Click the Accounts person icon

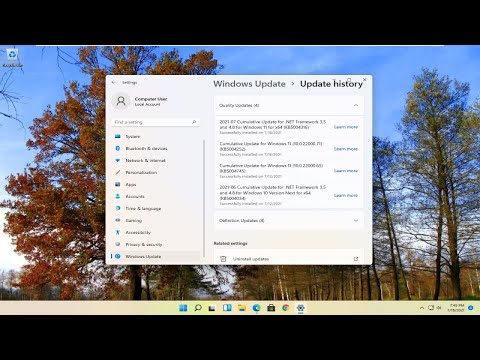pos(118,196)
